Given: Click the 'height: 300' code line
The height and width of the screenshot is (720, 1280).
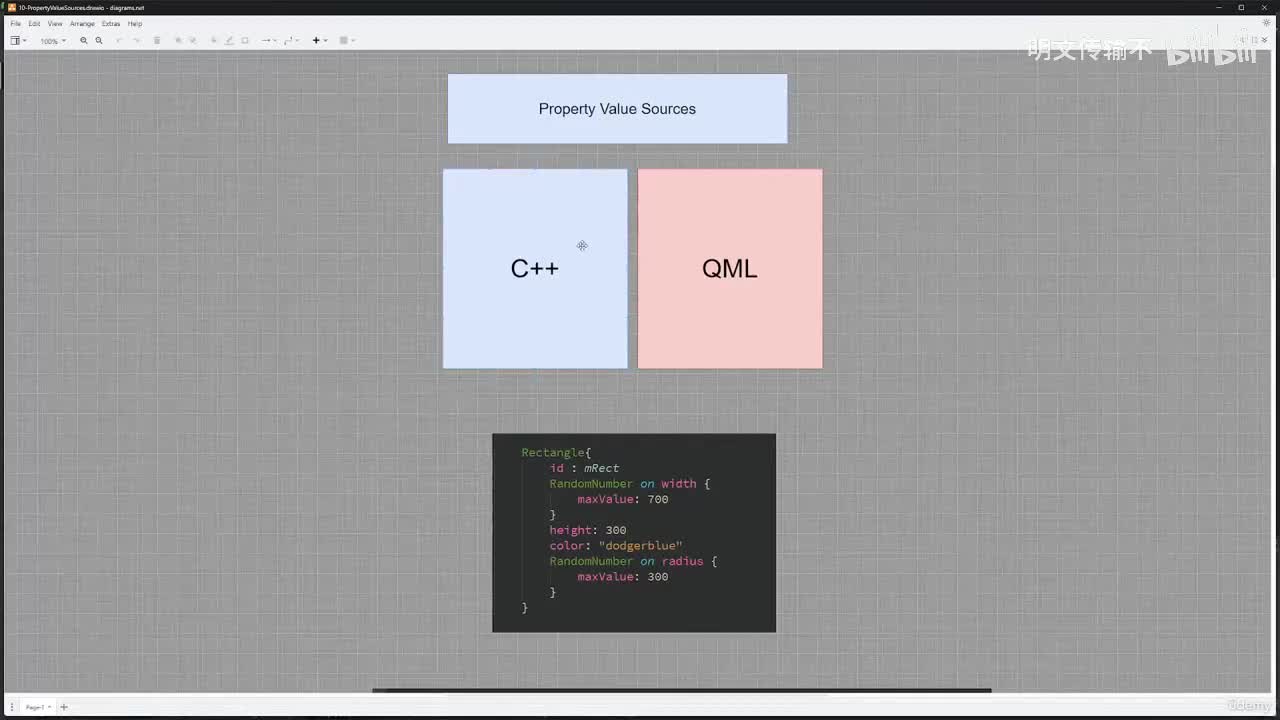Looking at the screenshot, I should [588, 530].
